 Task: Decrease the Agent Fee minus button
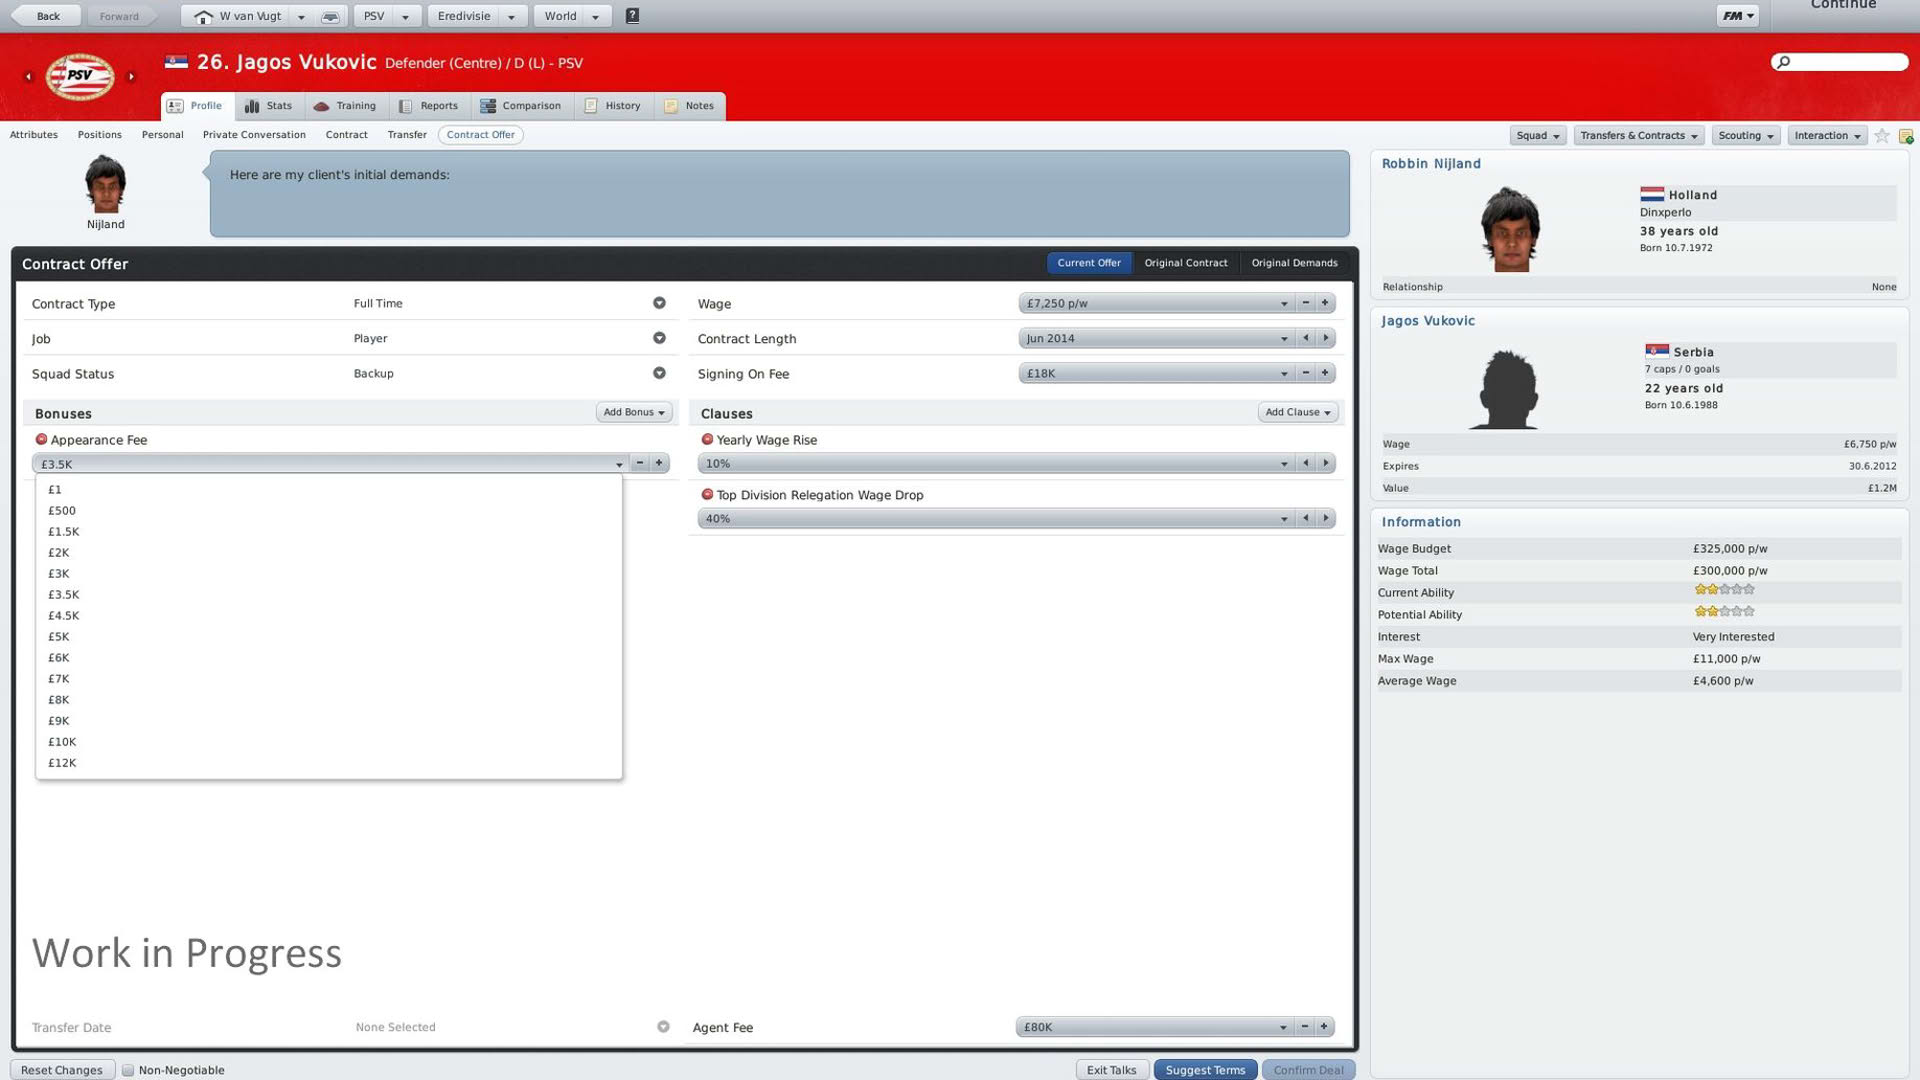(1305, 1027)
